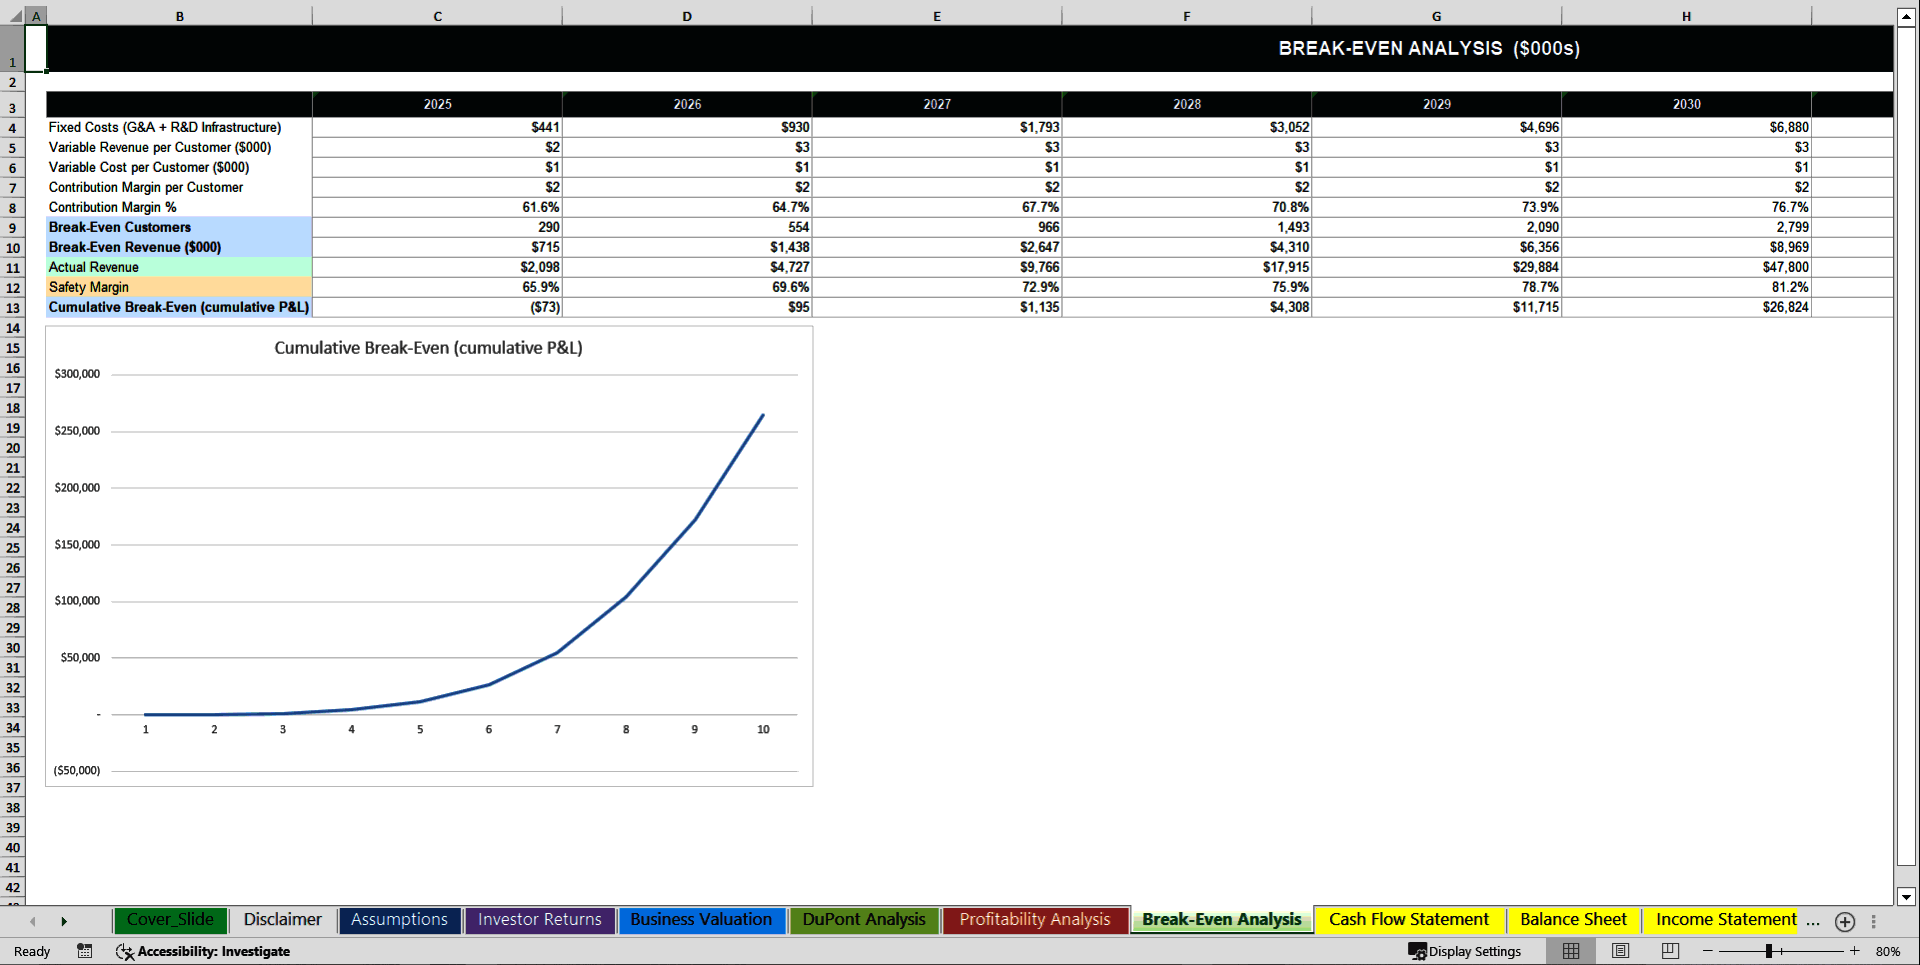Zoom in using the plus control
This screenshot has width=1920, height=965.
1852,951
